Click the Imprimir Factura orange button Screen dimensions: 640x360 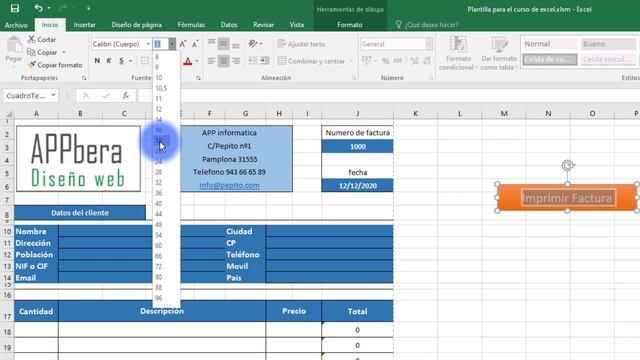click(568, 198)
